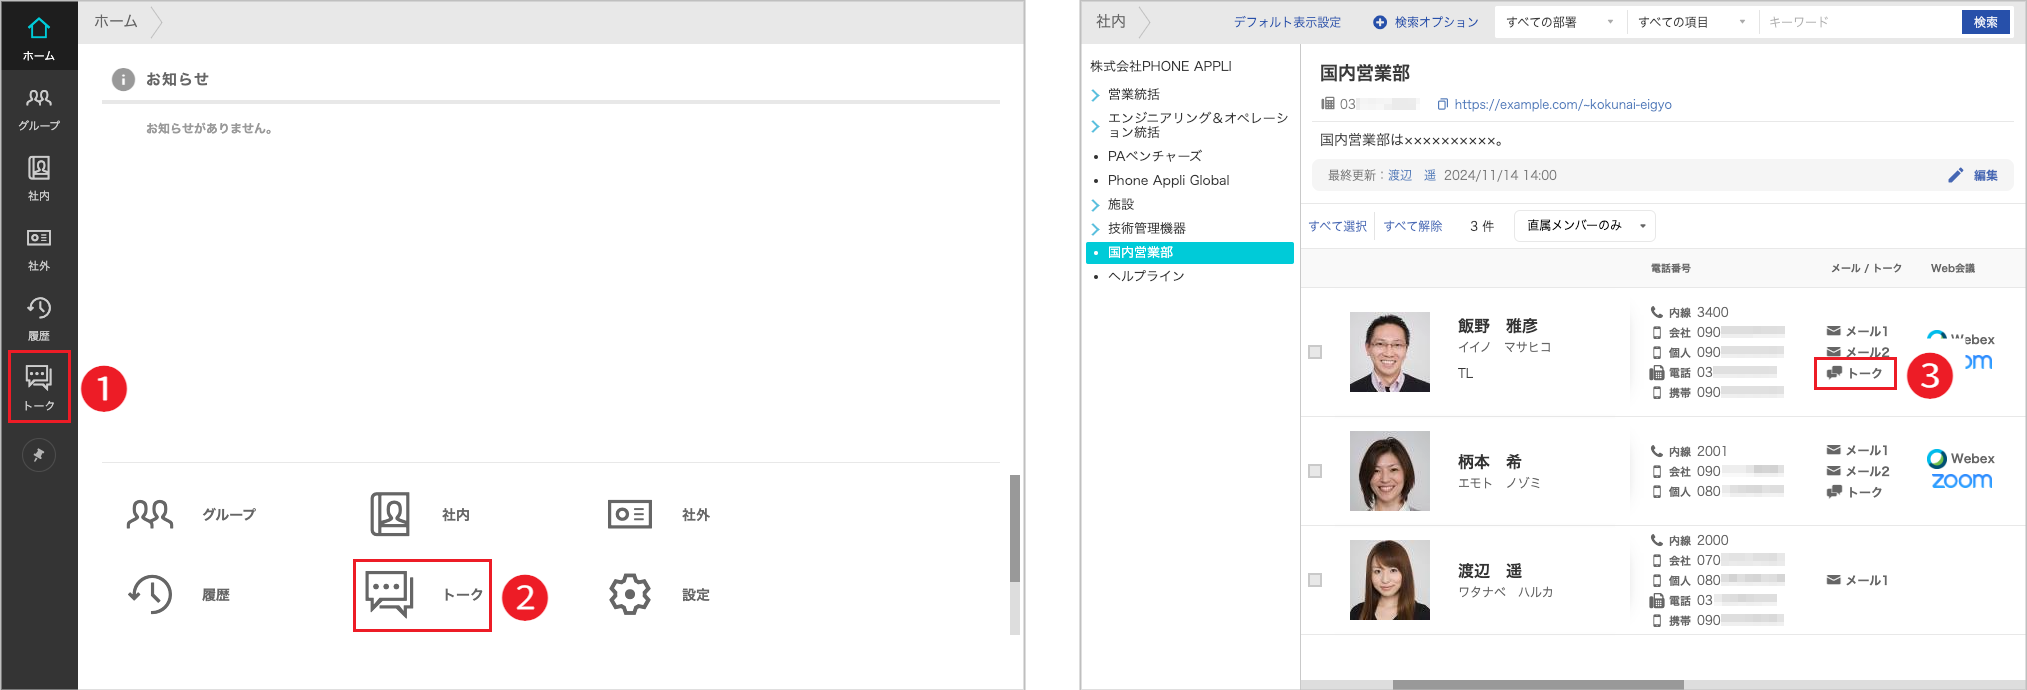This screenshot has width=2027, height=690.
Task: Click デフォルト表示設定 link
Action: point(1287,22)
